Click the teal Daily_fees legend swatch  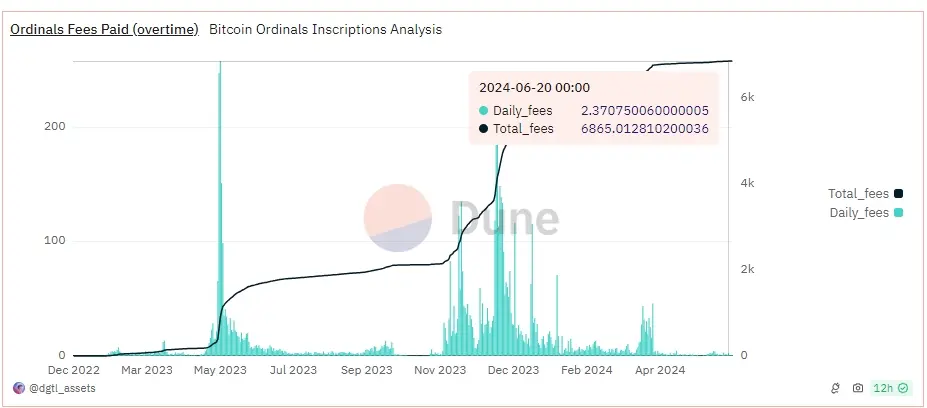point(899,213)
